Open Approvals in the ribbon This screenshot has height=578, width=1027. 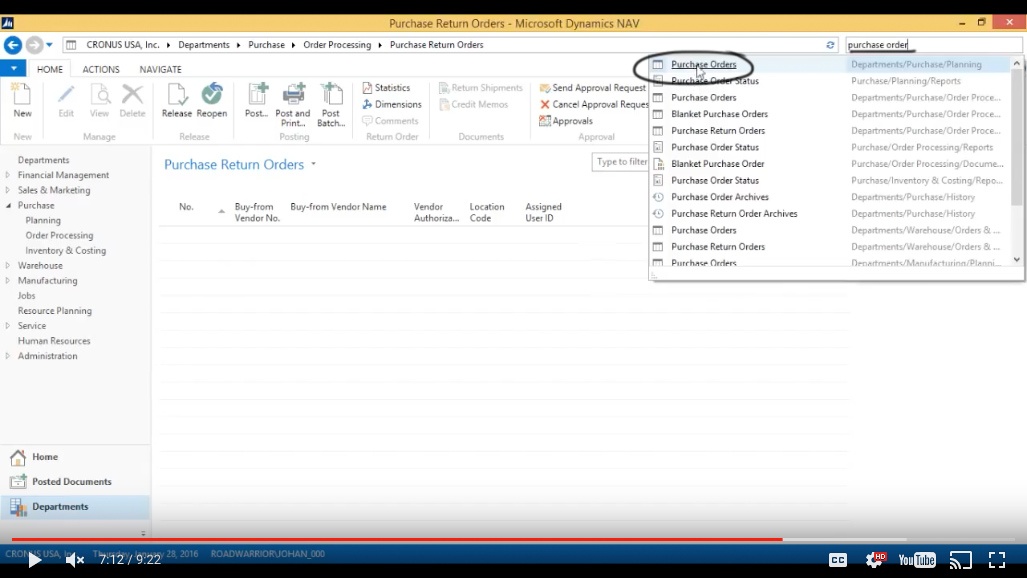pos(566,121)
